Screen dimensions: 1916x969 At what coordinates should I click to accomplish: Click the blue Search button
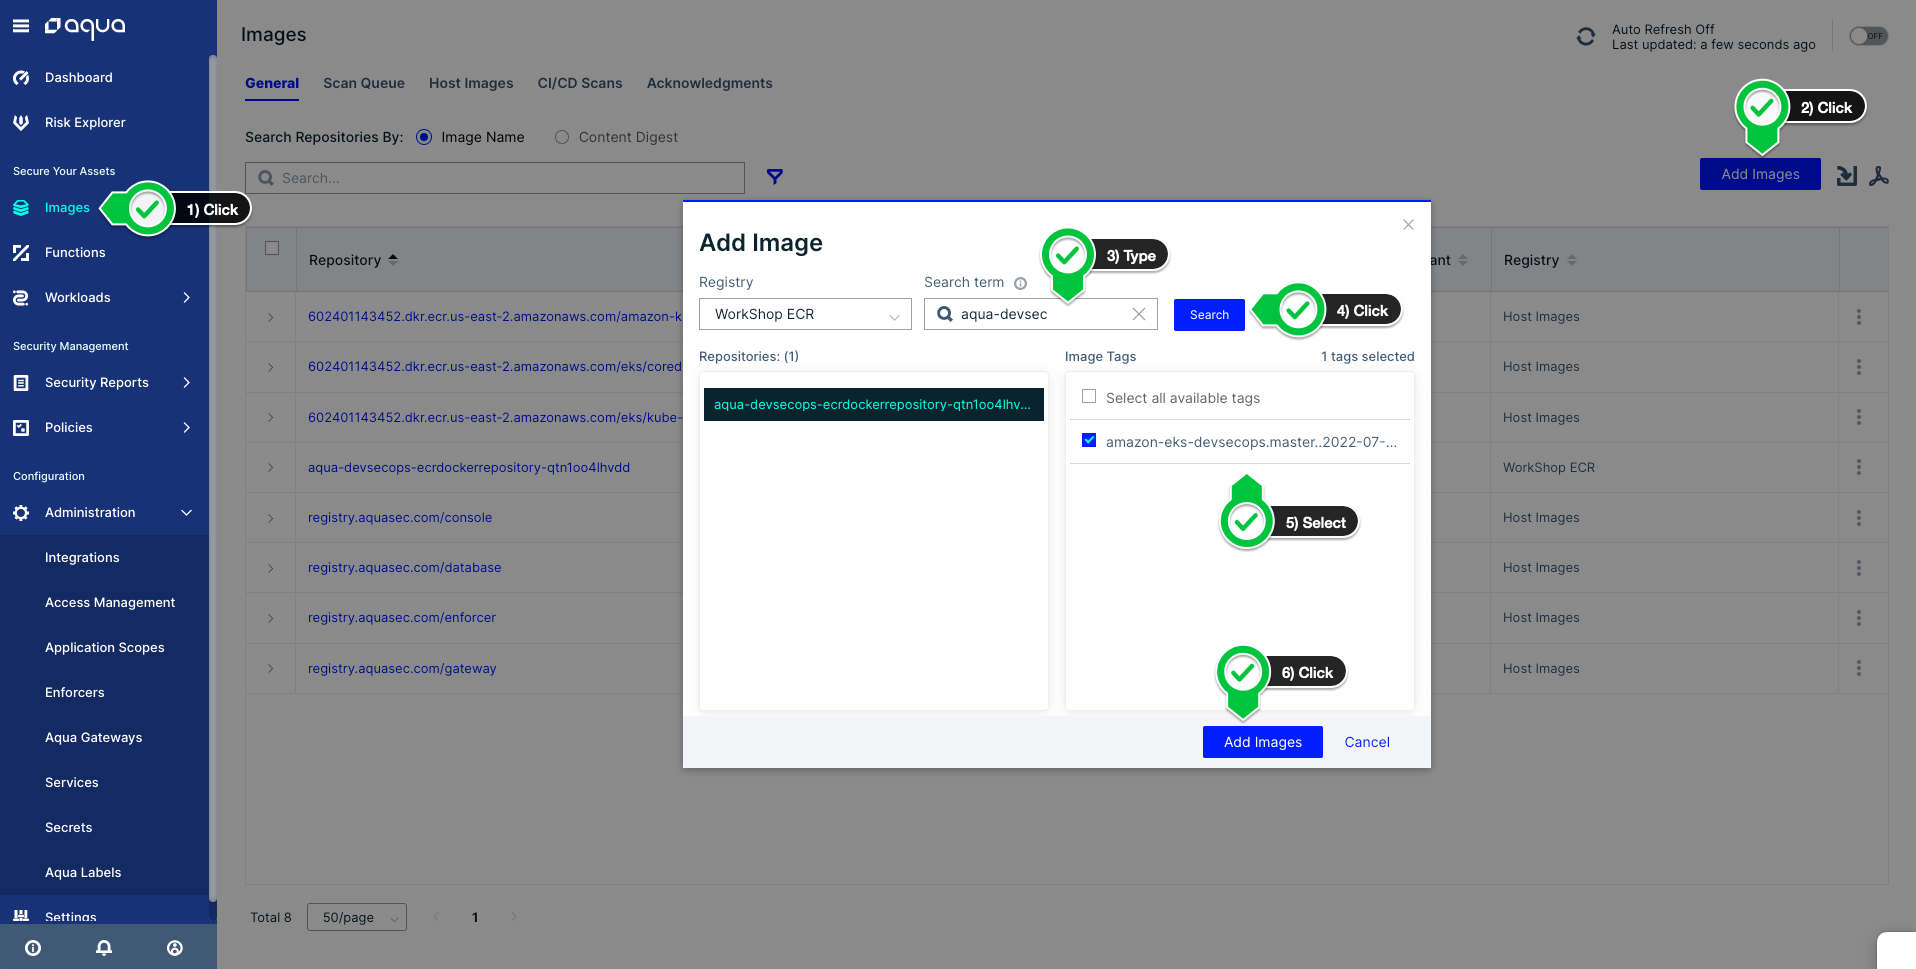pyautogui.click(x=1209, y=315)
